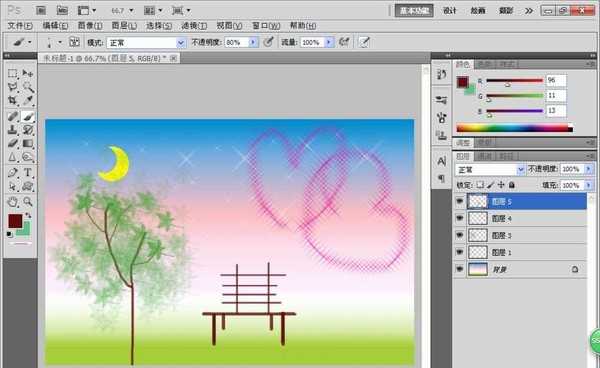Click the R value input field

556,80
